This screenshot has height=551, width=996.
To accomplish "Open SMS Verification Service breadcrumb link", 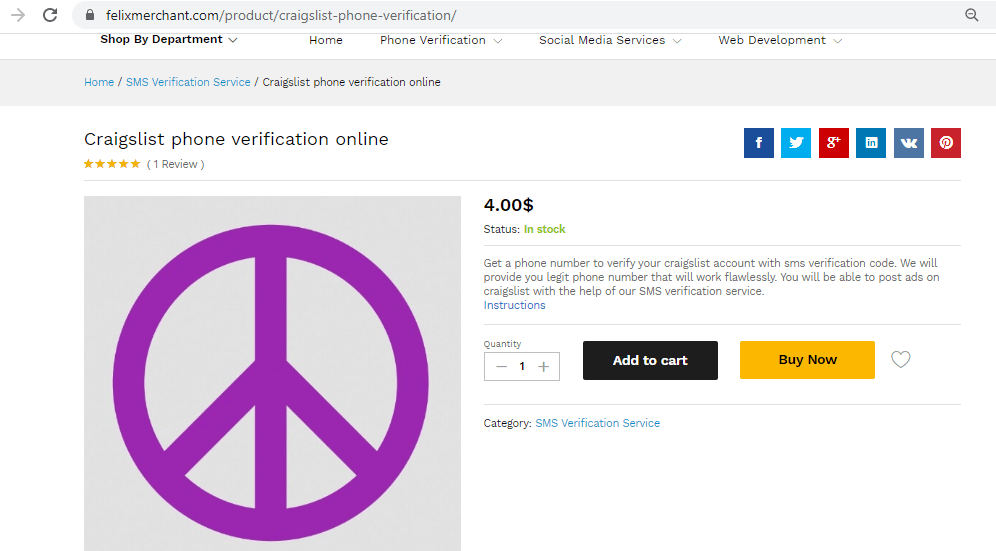I will [188, 82].
